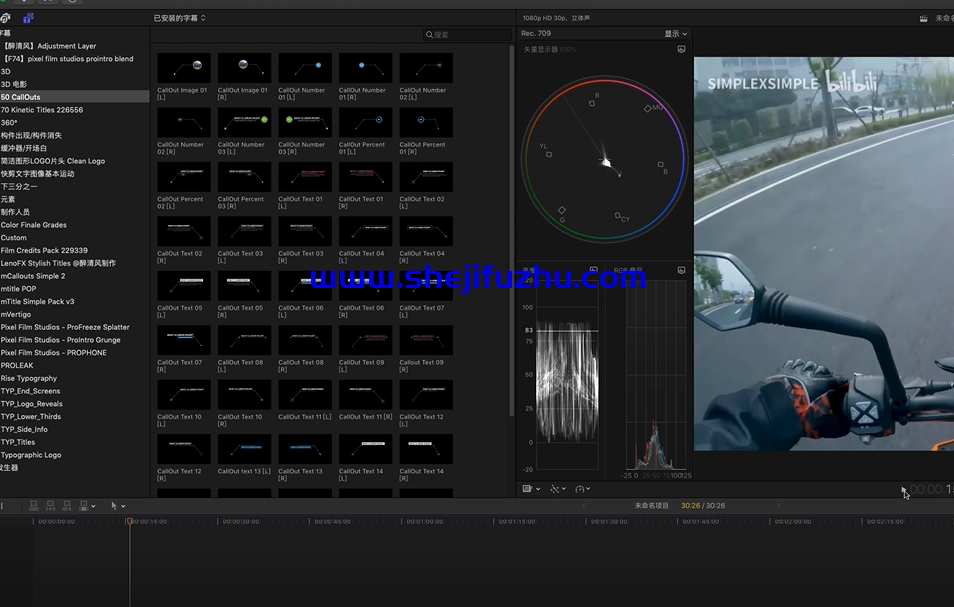Select Typographic Logo category
Image resolution: width=954 pixels, height=607 pixels.
coord(74,454)
